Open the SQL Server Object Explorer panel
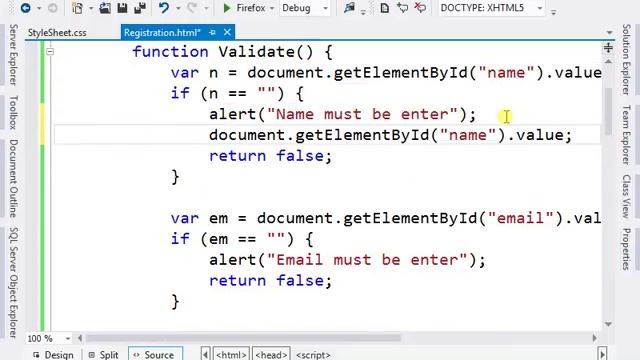 tap(13, 282)
